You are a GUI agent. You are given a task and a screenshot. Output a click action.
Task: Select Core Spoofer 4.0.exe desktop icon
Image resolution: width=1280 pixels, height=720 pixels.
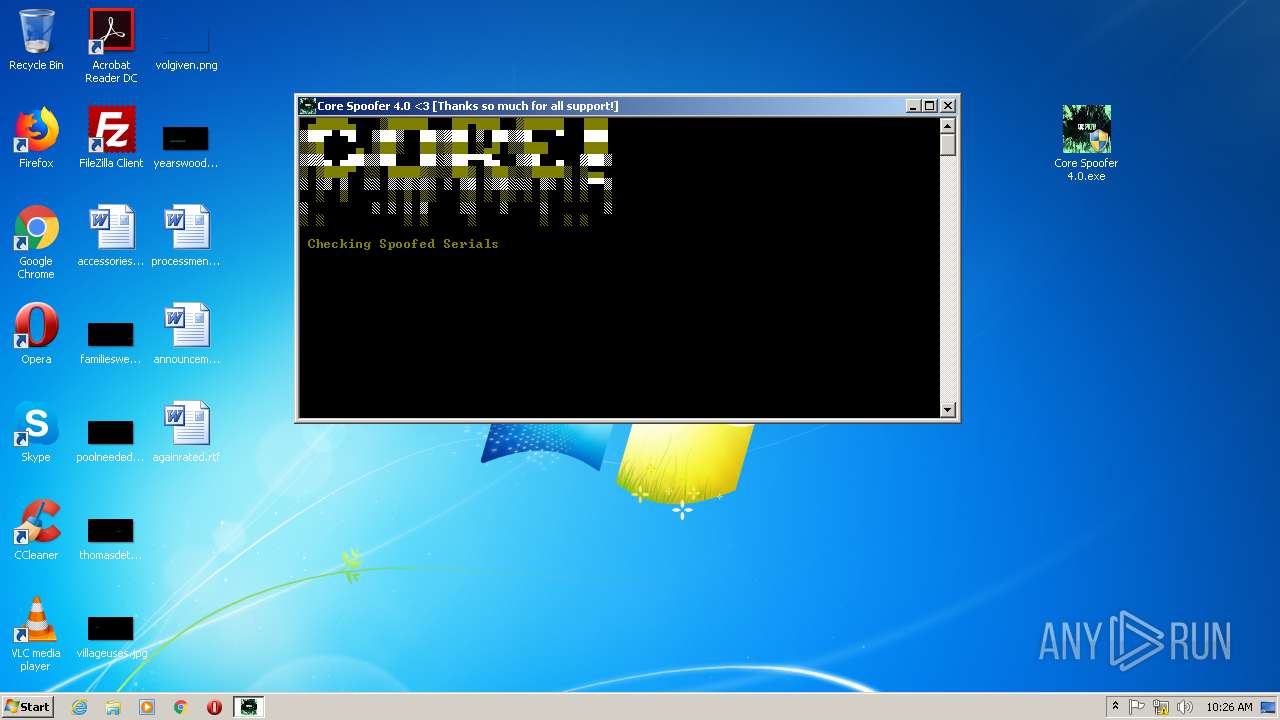click(x=1086, y=143)
